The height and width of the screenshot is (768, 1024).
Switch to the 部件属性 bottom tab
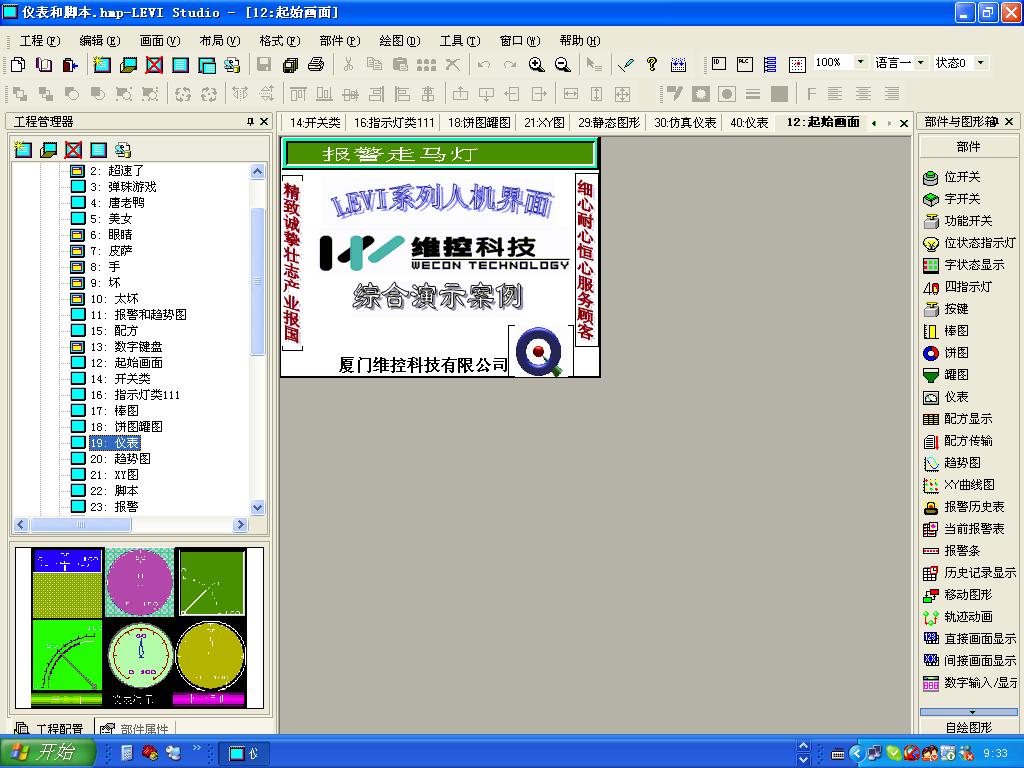coord(135,728)
